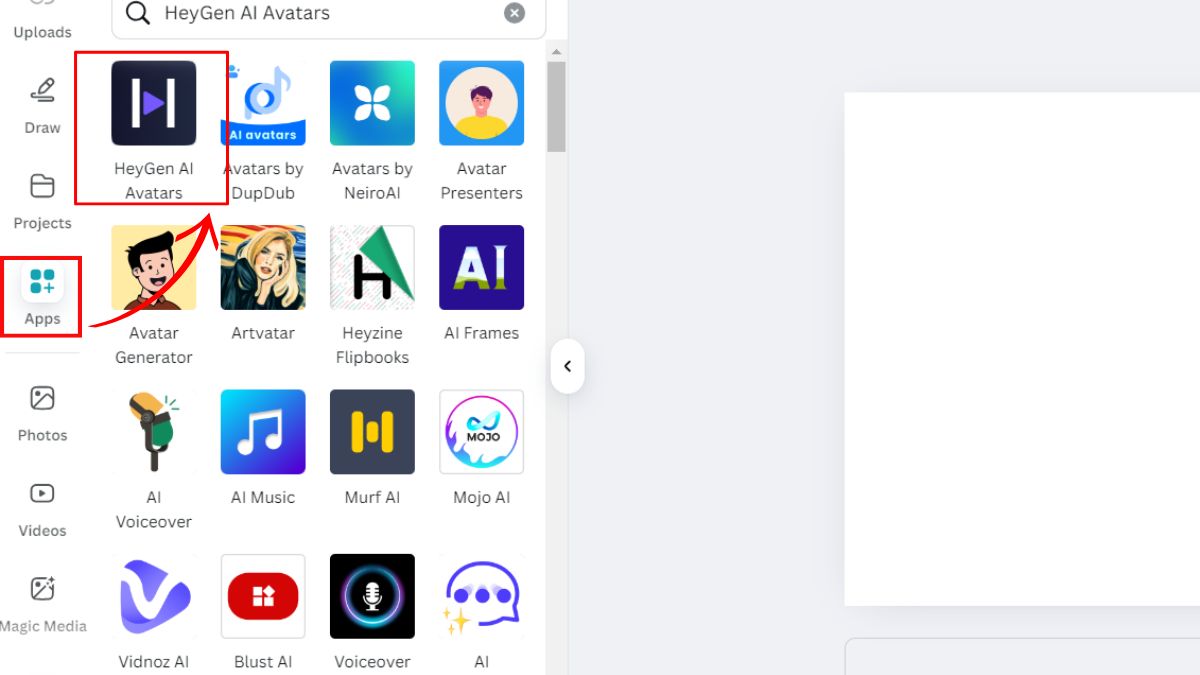This screenshot has height=675, width=1200.
Task: Launch the AI Frames app
Action: (x=481, y=268)
